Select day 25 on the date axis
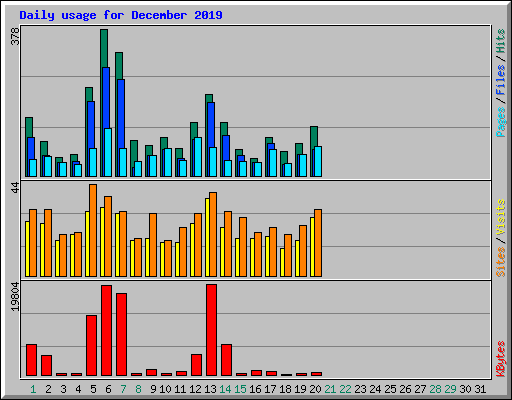Screen dimensions: 512x400 (390, 389)
